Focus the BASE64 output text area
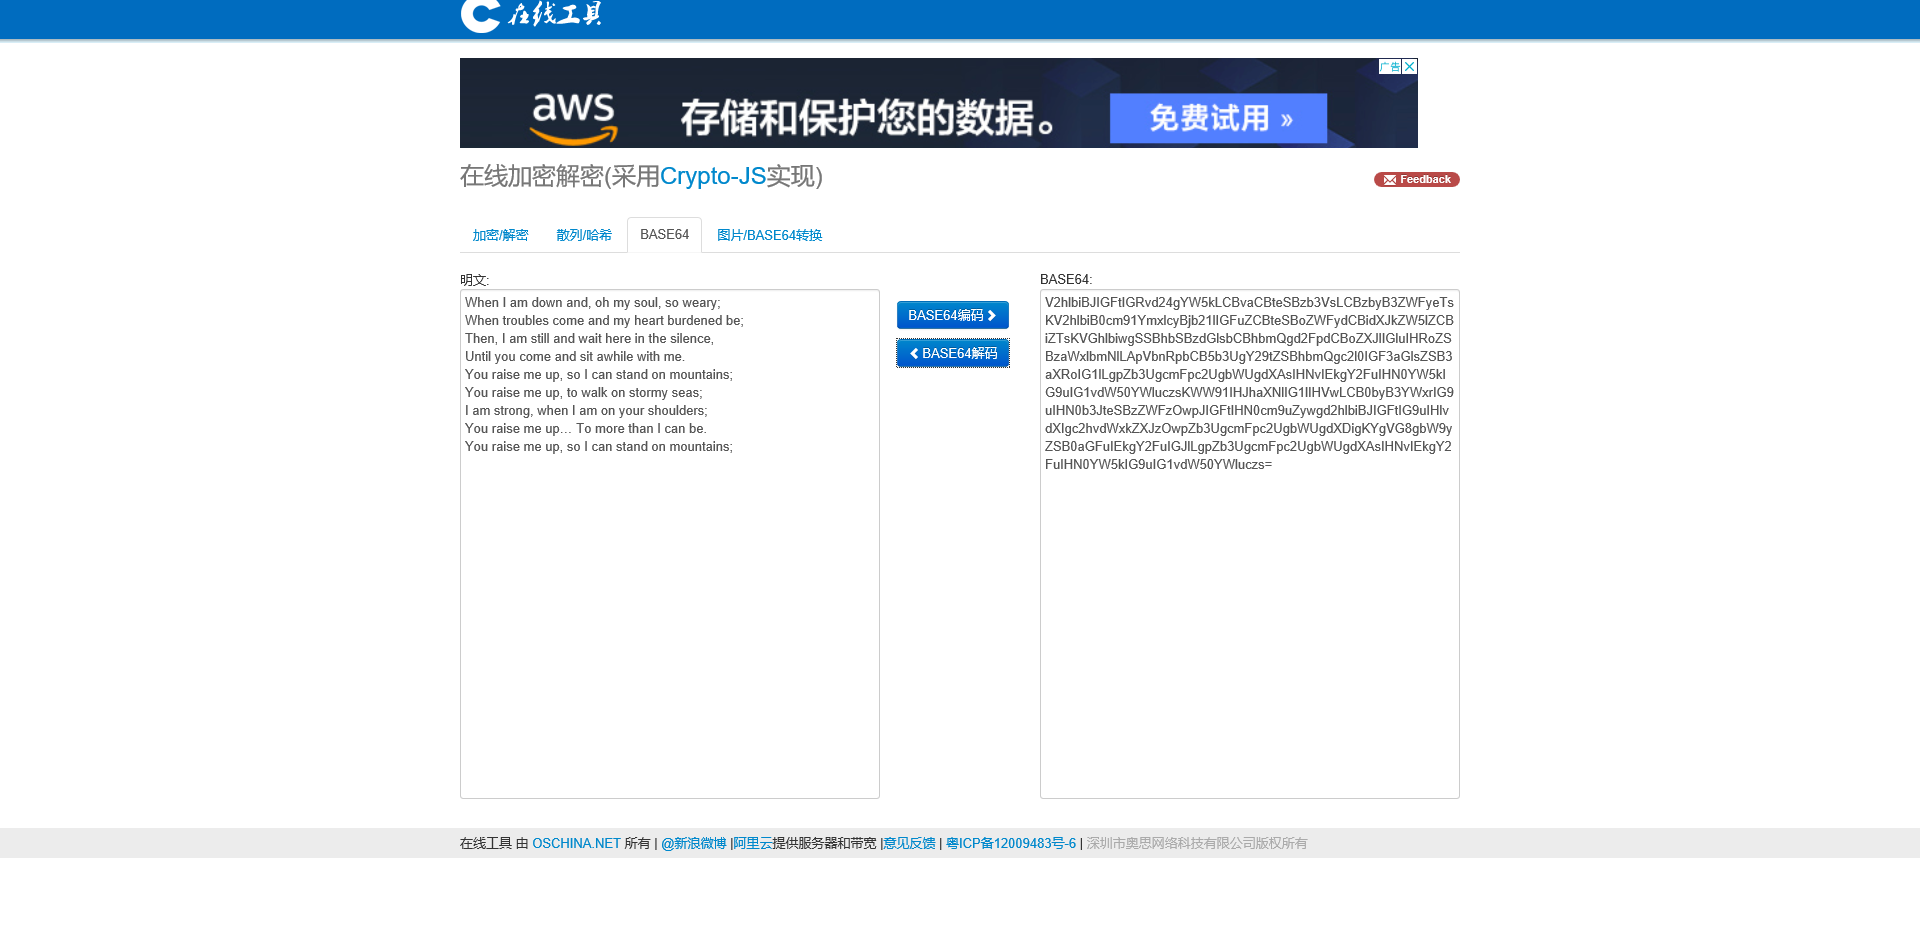 pyautogui.click(x=1250, y=544)
